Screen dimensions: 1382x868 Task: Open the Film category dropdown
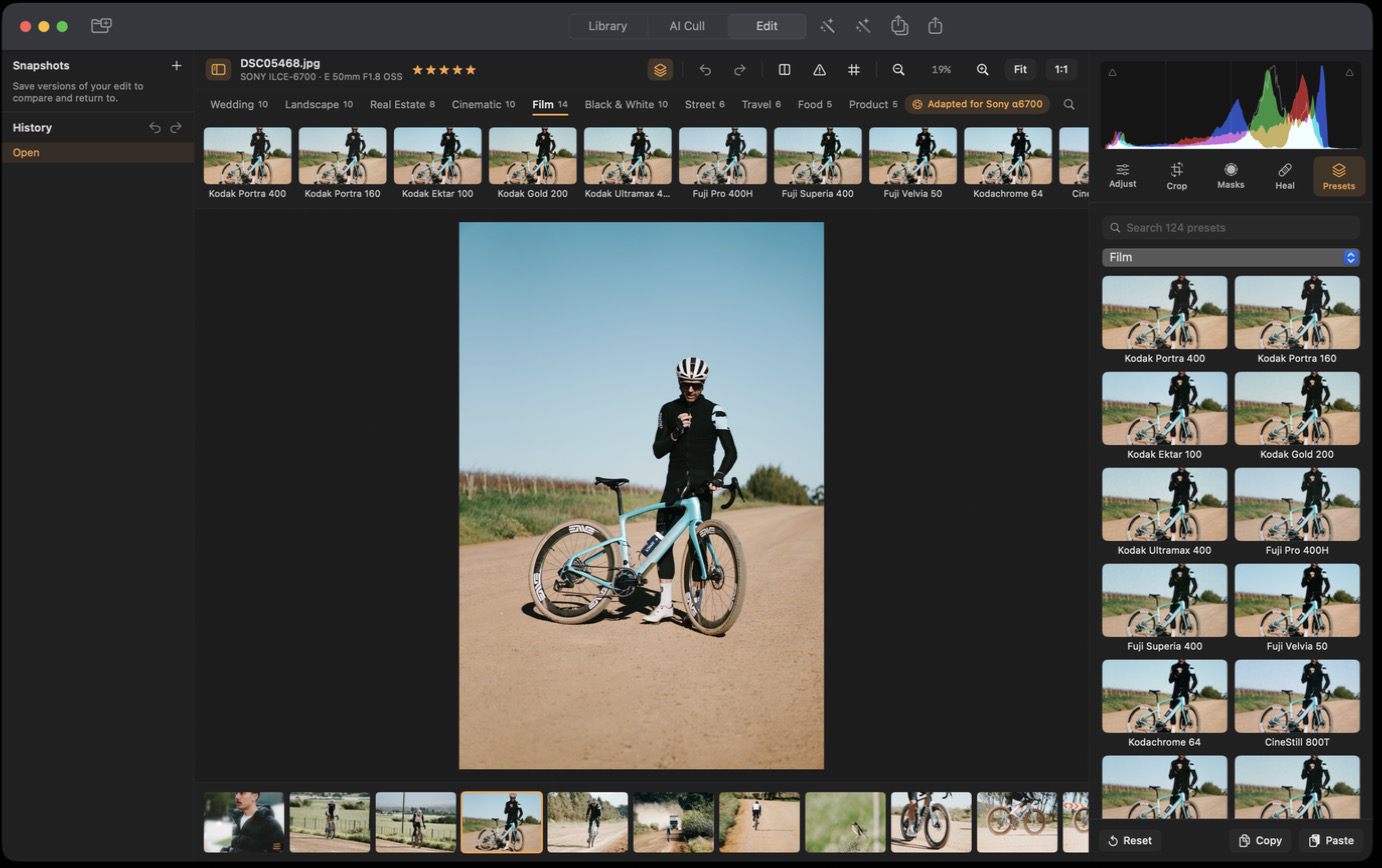1231,257
